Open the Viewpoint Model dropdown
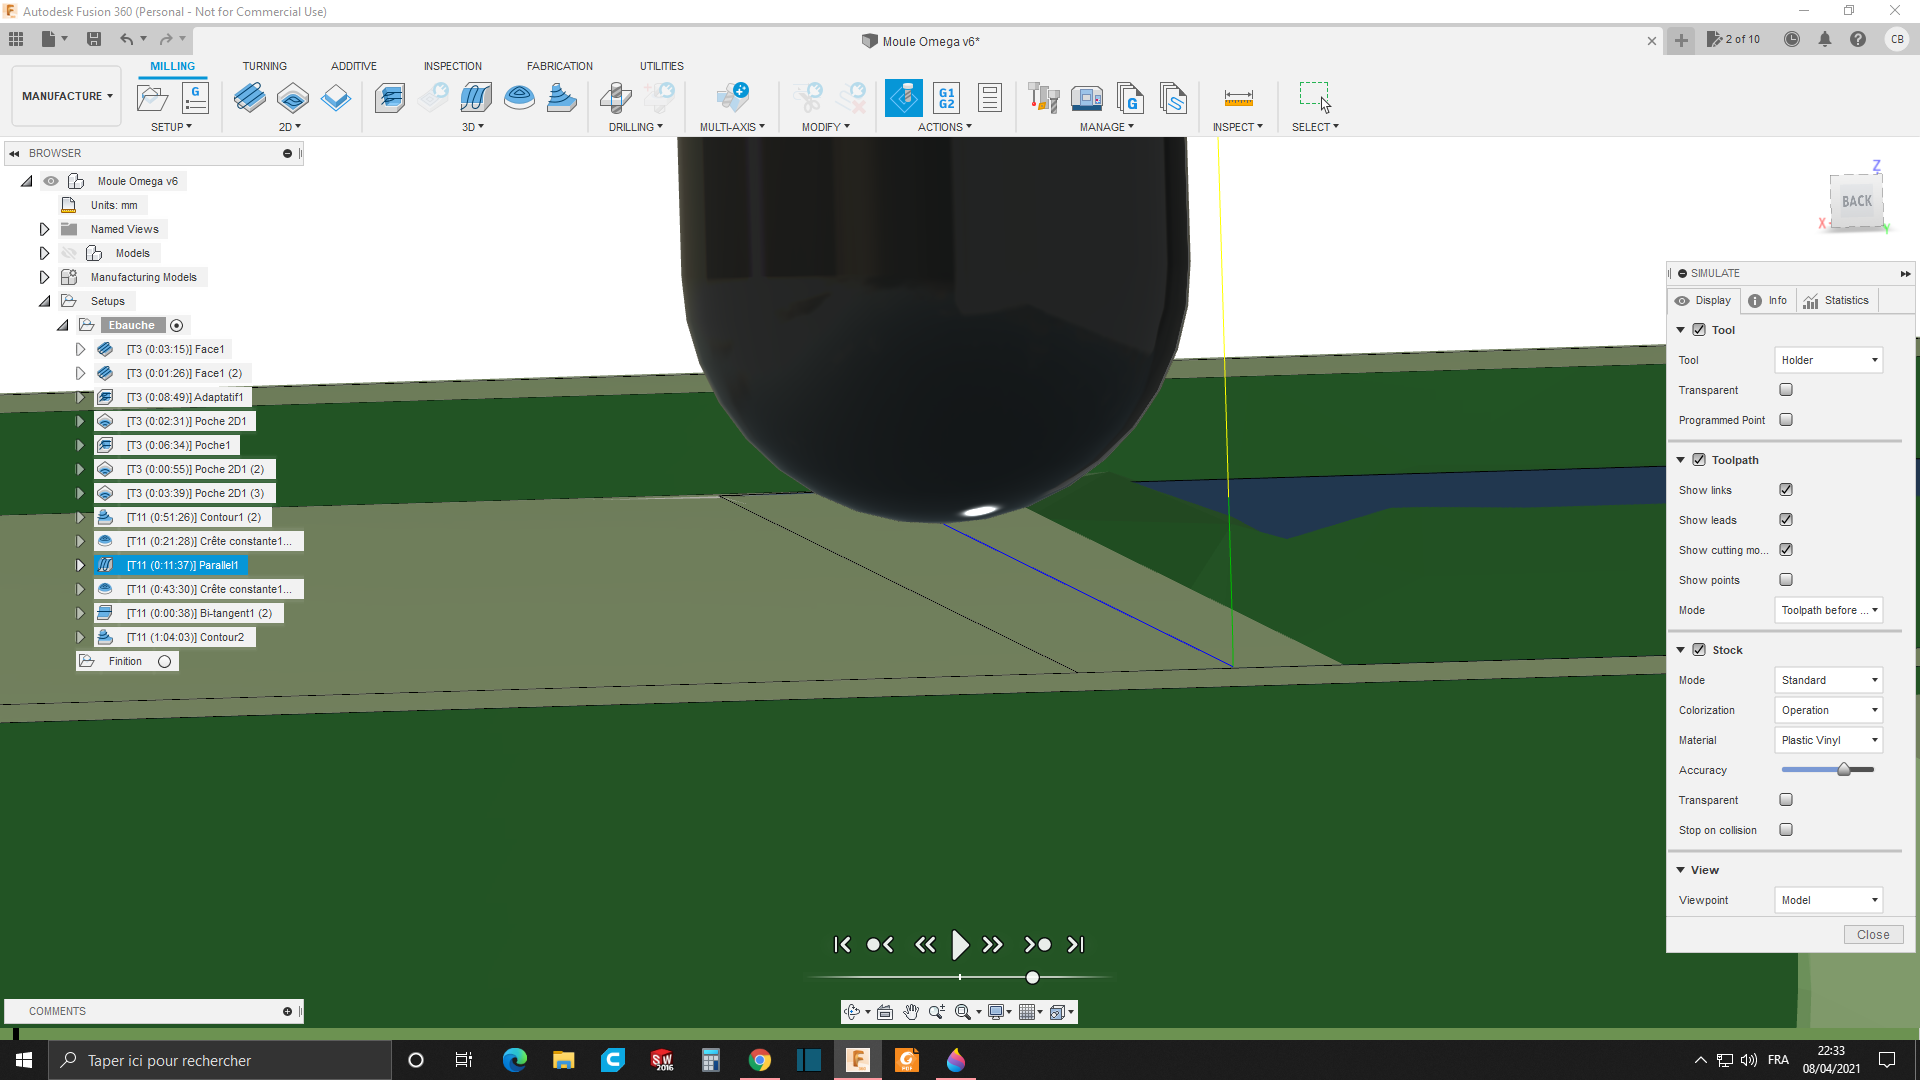The width and height of the screenshot is (1920, 1080). 1828,900
